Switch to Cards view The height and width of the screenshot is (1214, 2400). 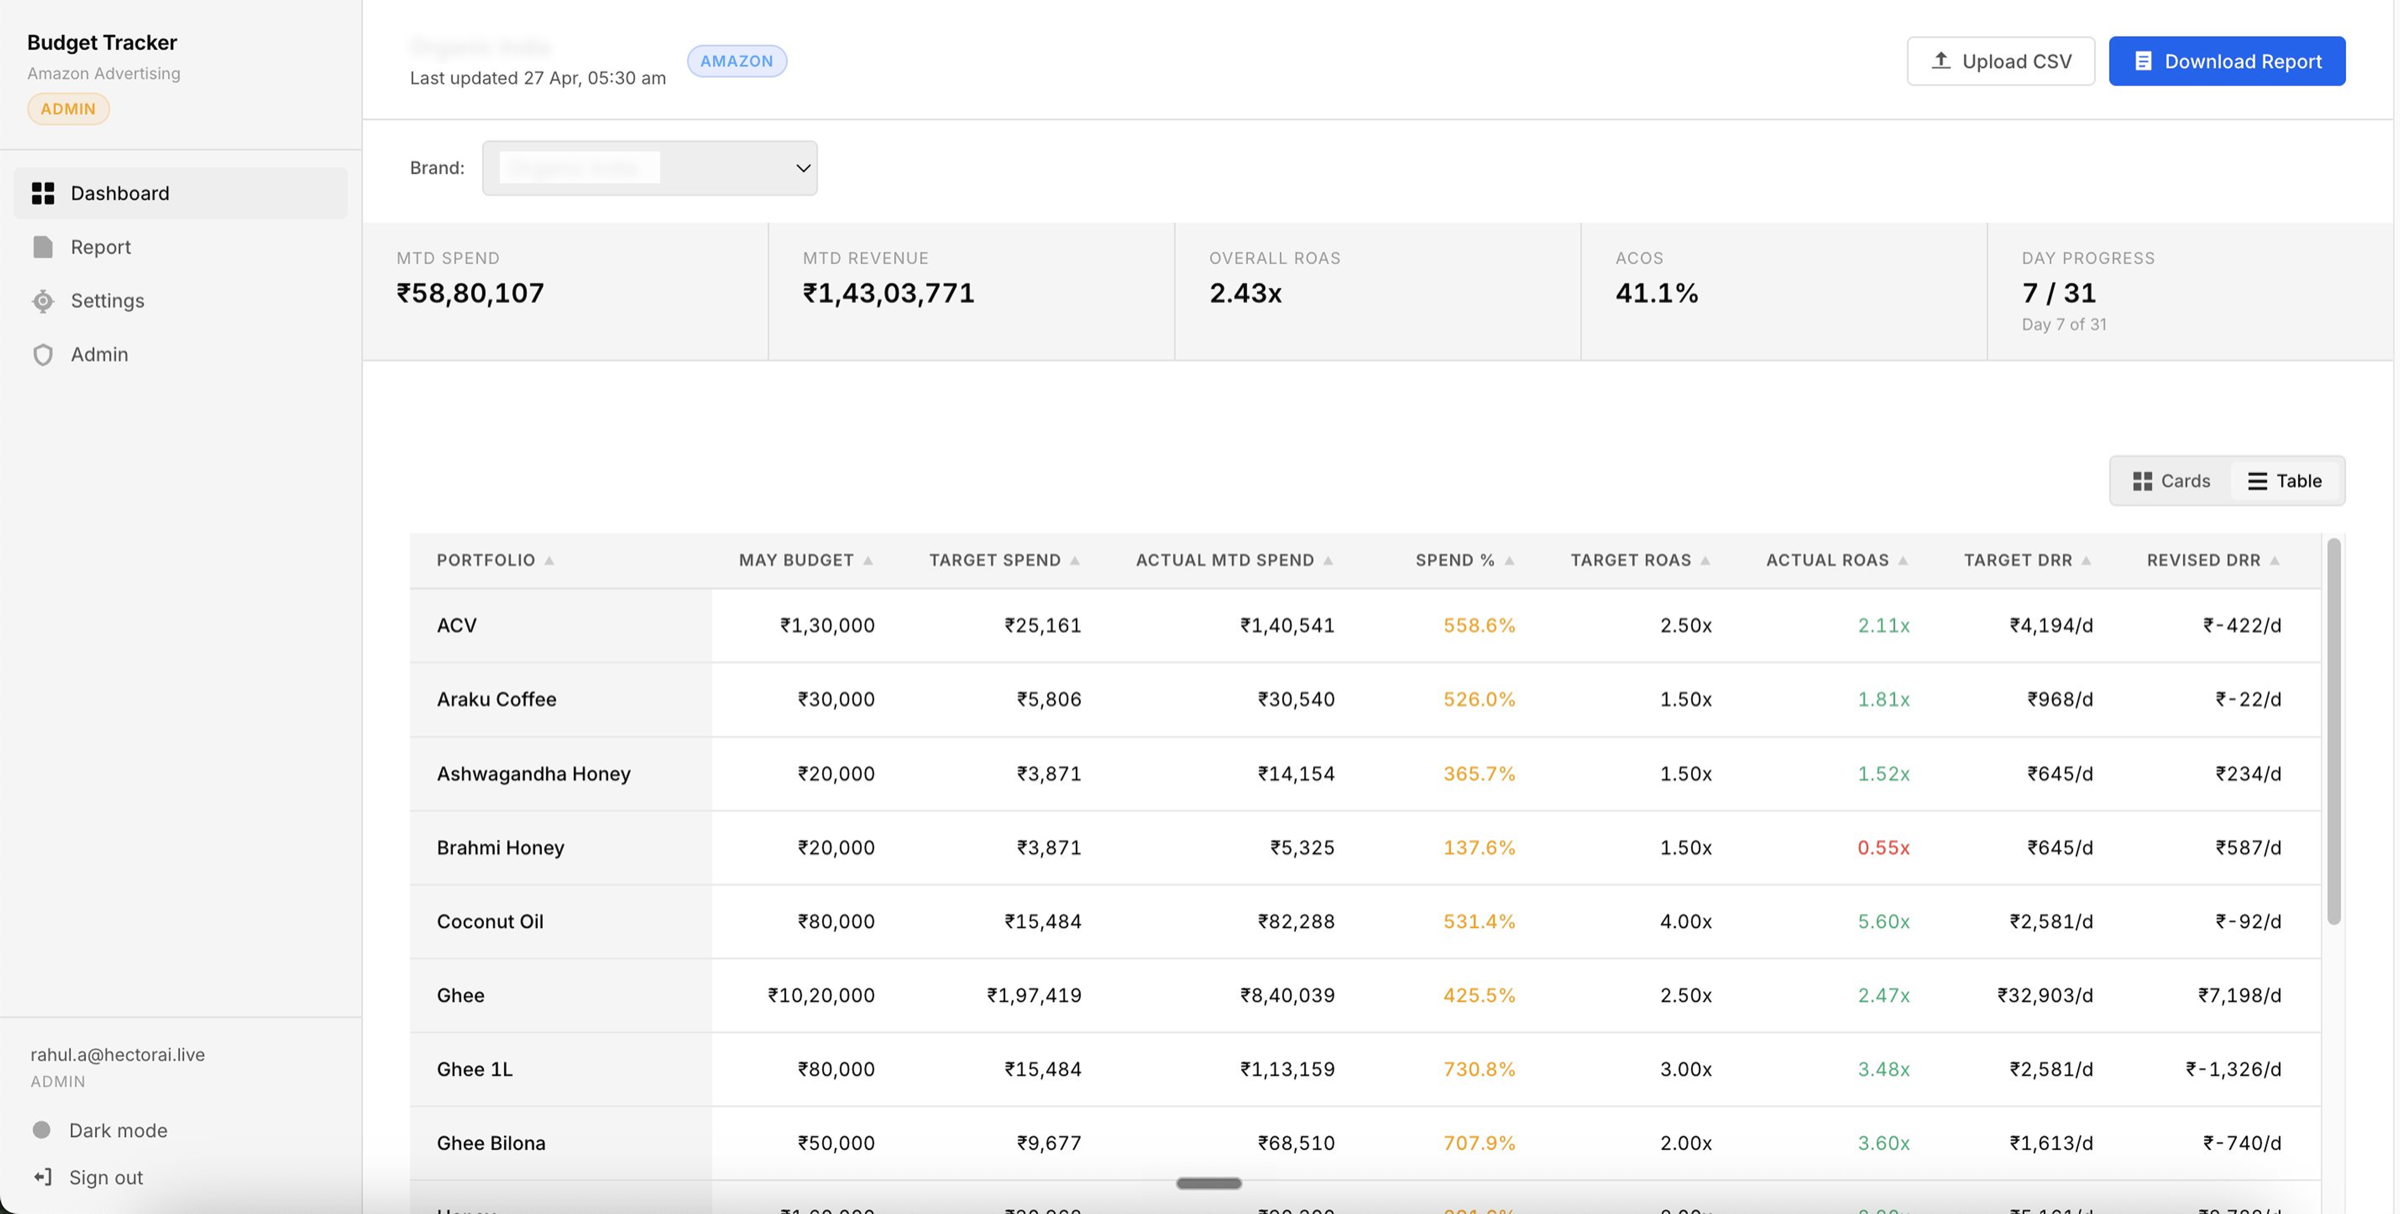pos(2171,481)
